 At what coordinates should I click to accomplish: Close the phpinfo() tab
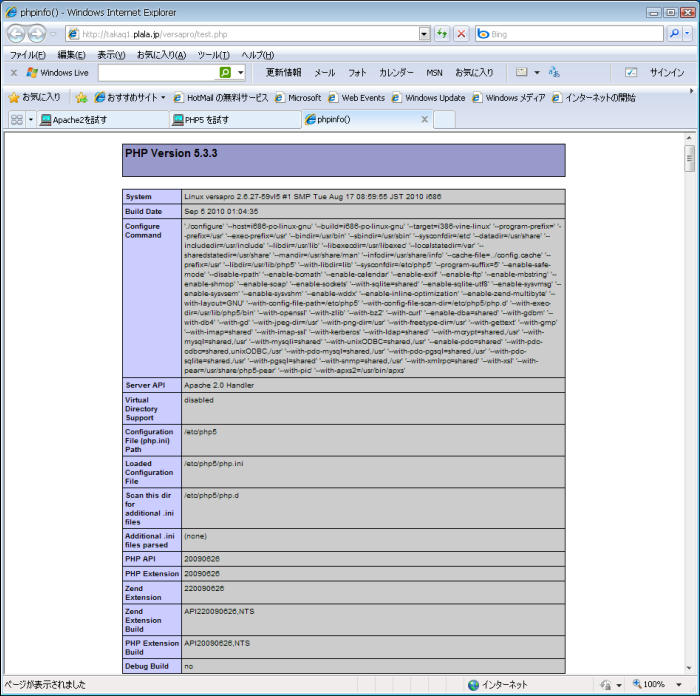click(x=425, y=119)
